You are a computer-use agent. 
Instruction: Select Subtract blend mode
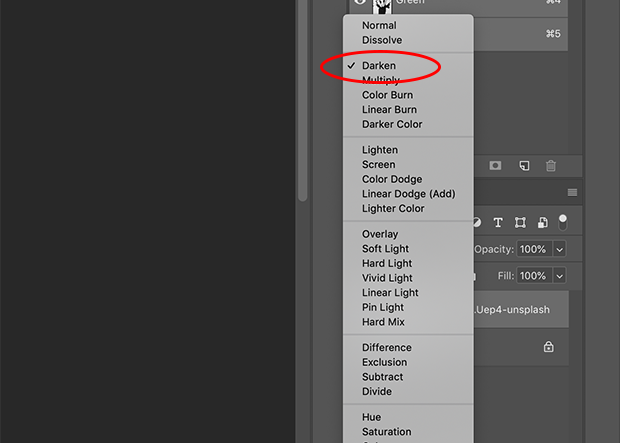(x=408, y=377)
